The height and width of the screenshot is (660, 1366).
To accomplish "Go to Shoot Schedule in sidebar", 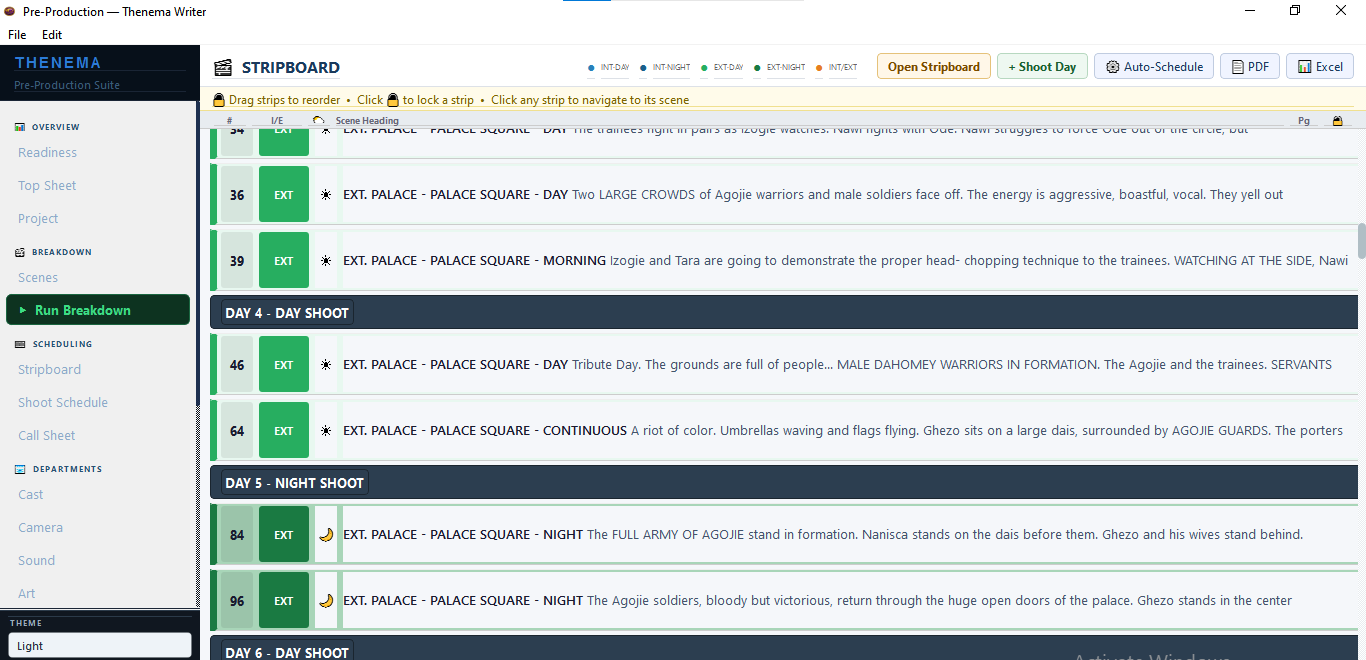I will pyautogui.click(x=63, y=402).
